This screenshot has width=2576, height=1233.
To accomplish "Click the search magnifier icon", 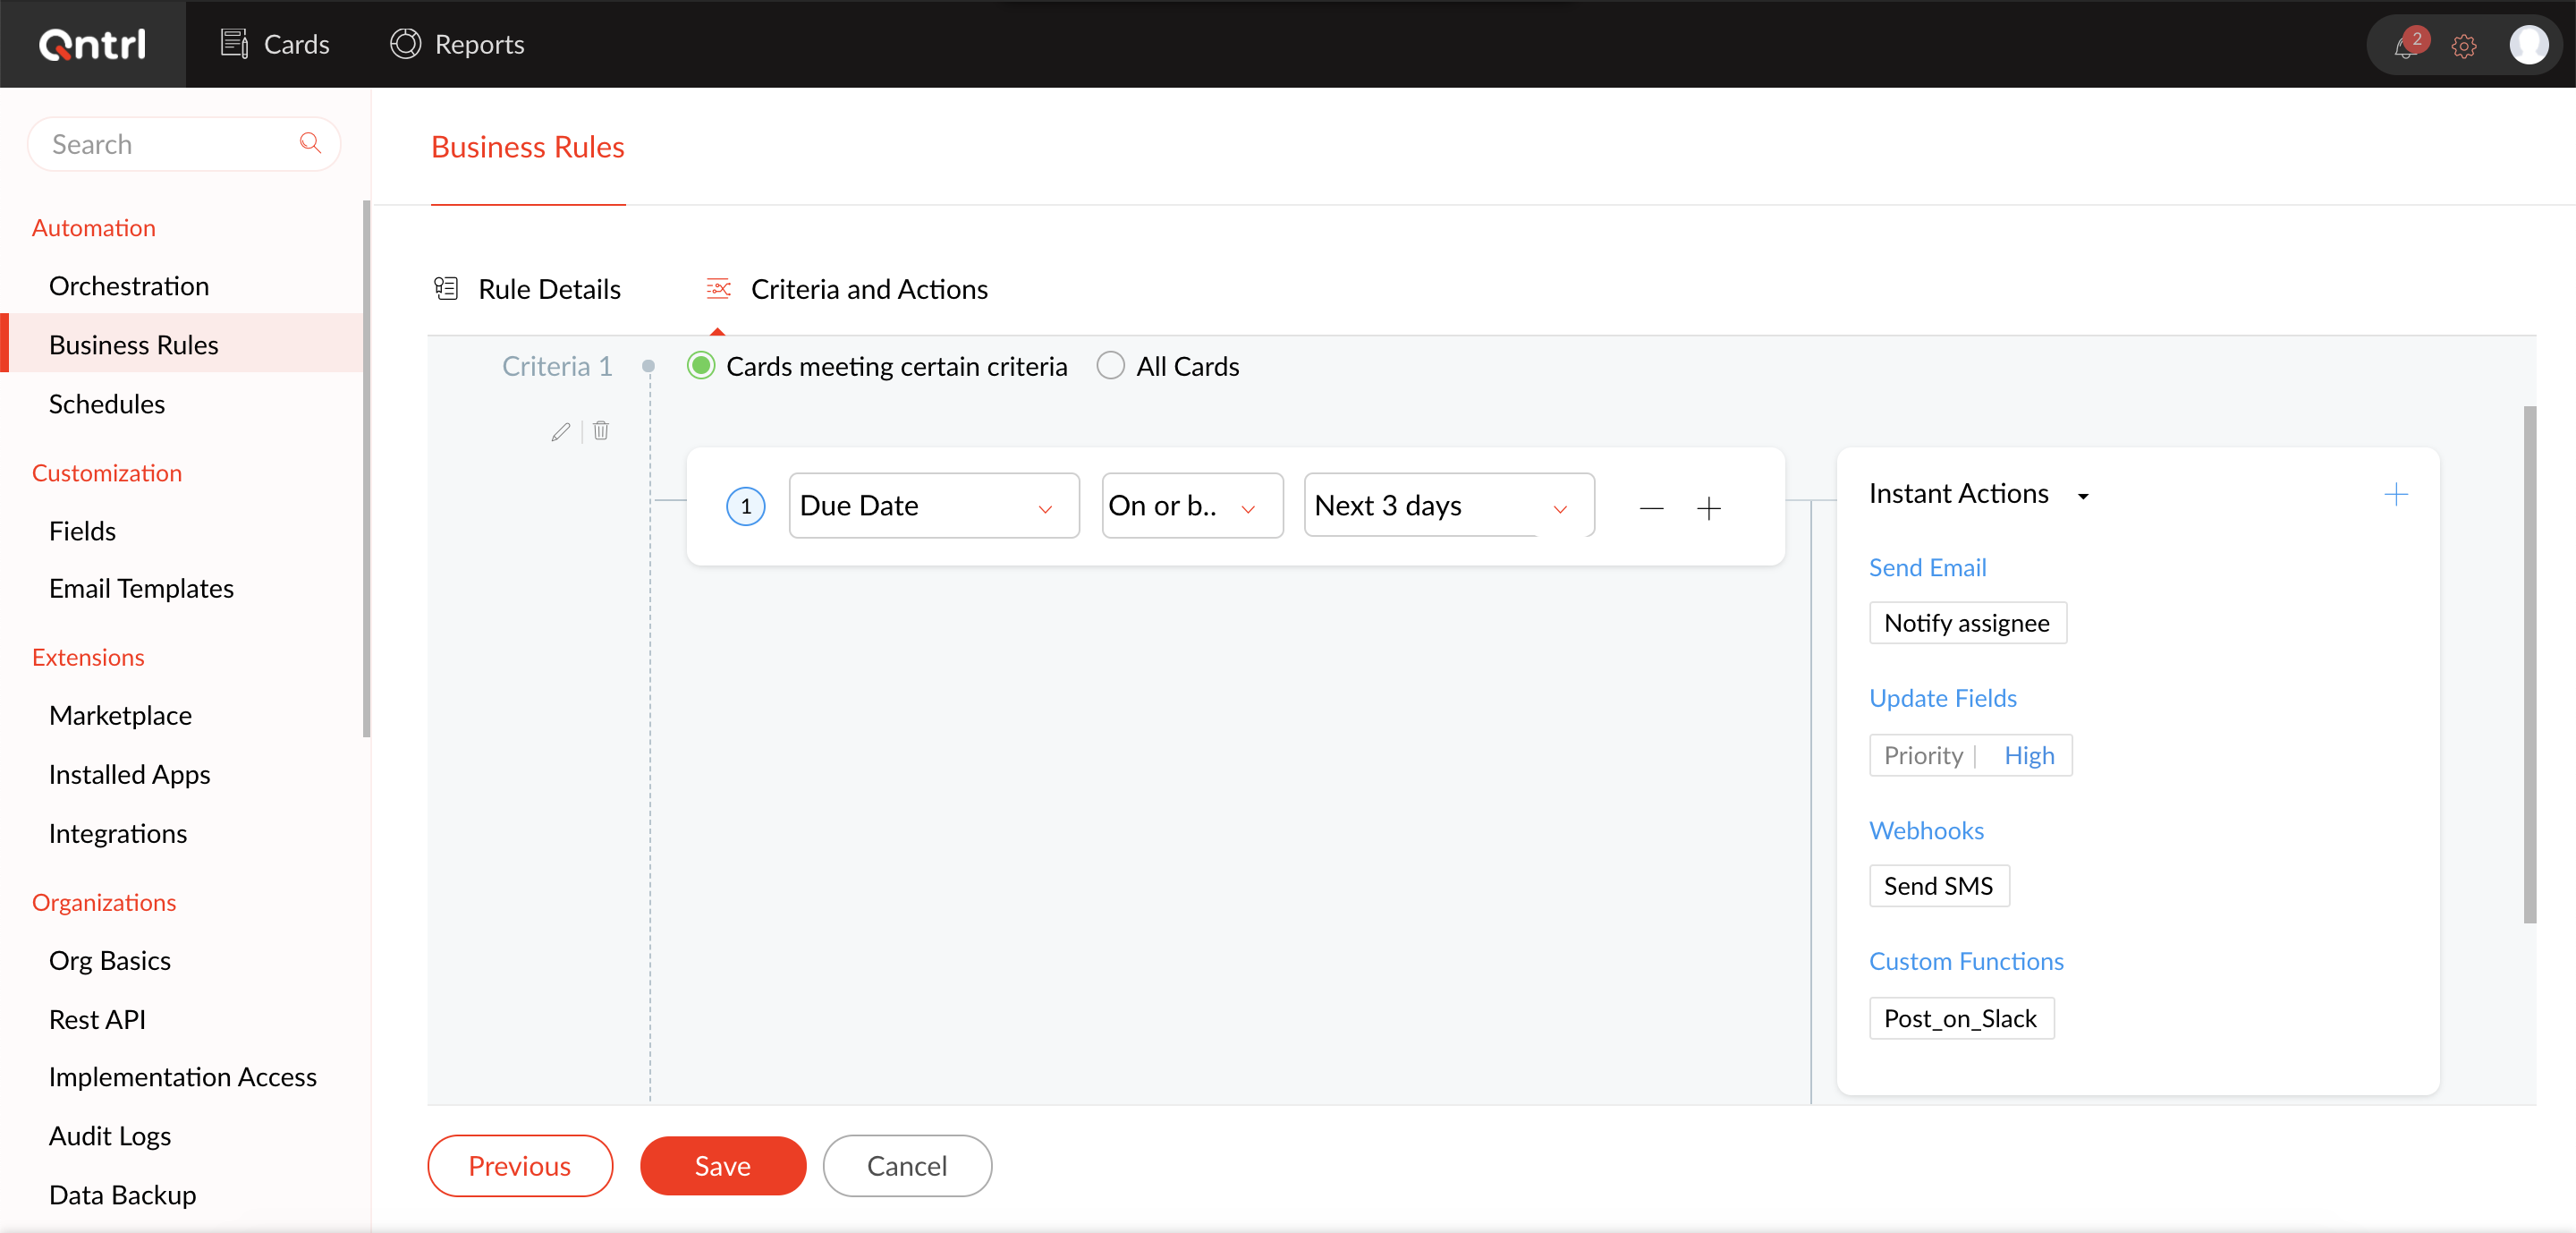I will [x=311, y=143].
